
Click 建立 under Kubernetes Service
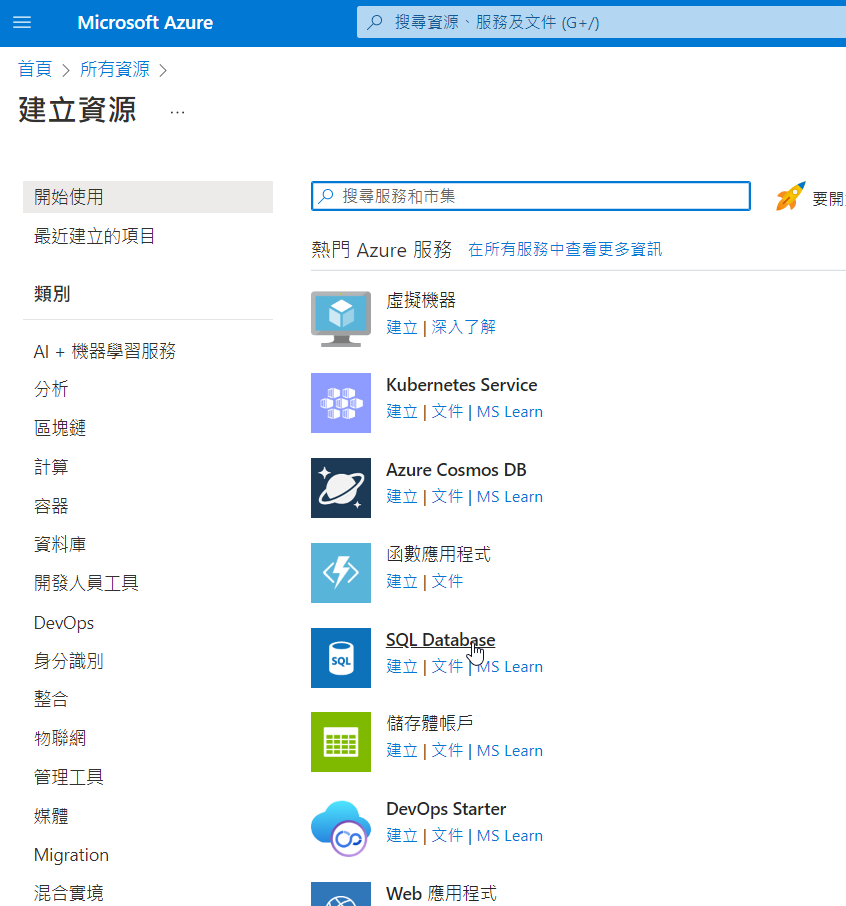(402, 411)
